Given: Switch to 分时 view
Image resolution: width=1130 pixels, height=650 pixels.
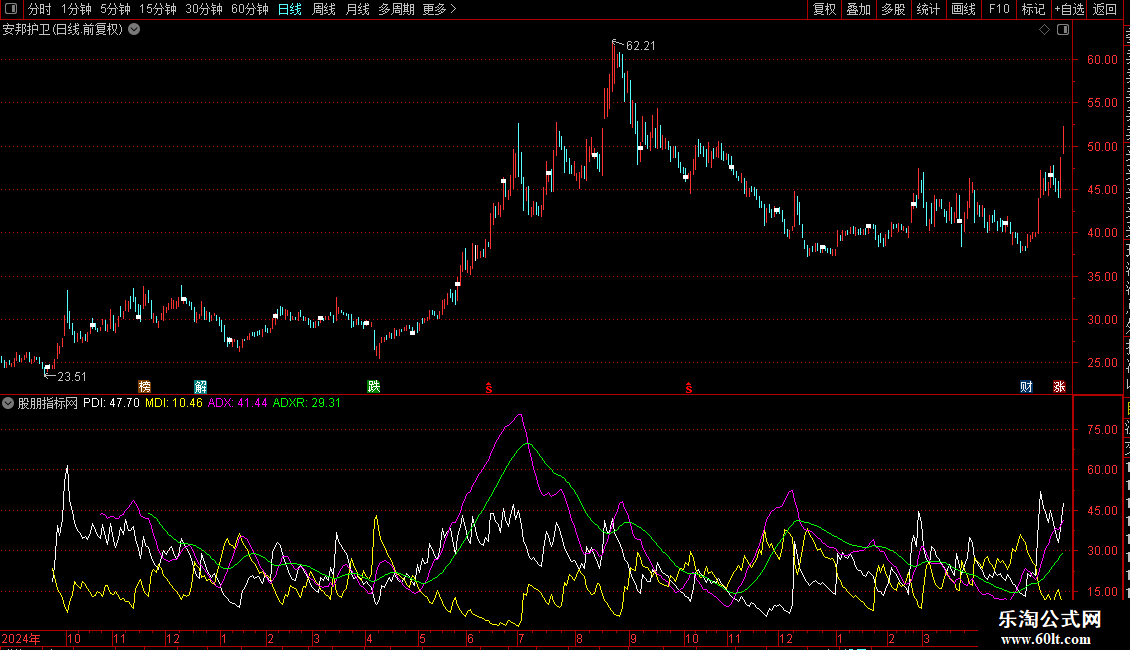Looking at the screenshot, I should coord(39,9).
